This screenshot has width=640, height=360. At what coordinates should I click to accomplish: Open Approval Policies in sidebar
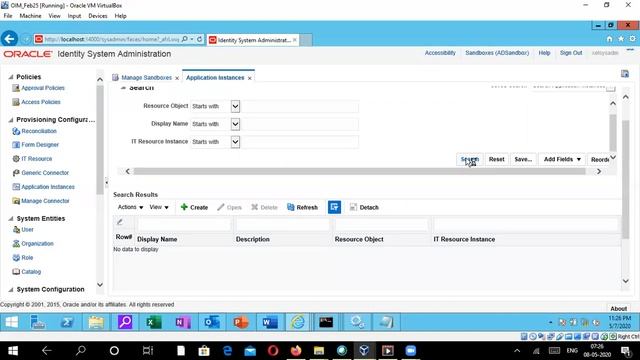coord(43,88)
